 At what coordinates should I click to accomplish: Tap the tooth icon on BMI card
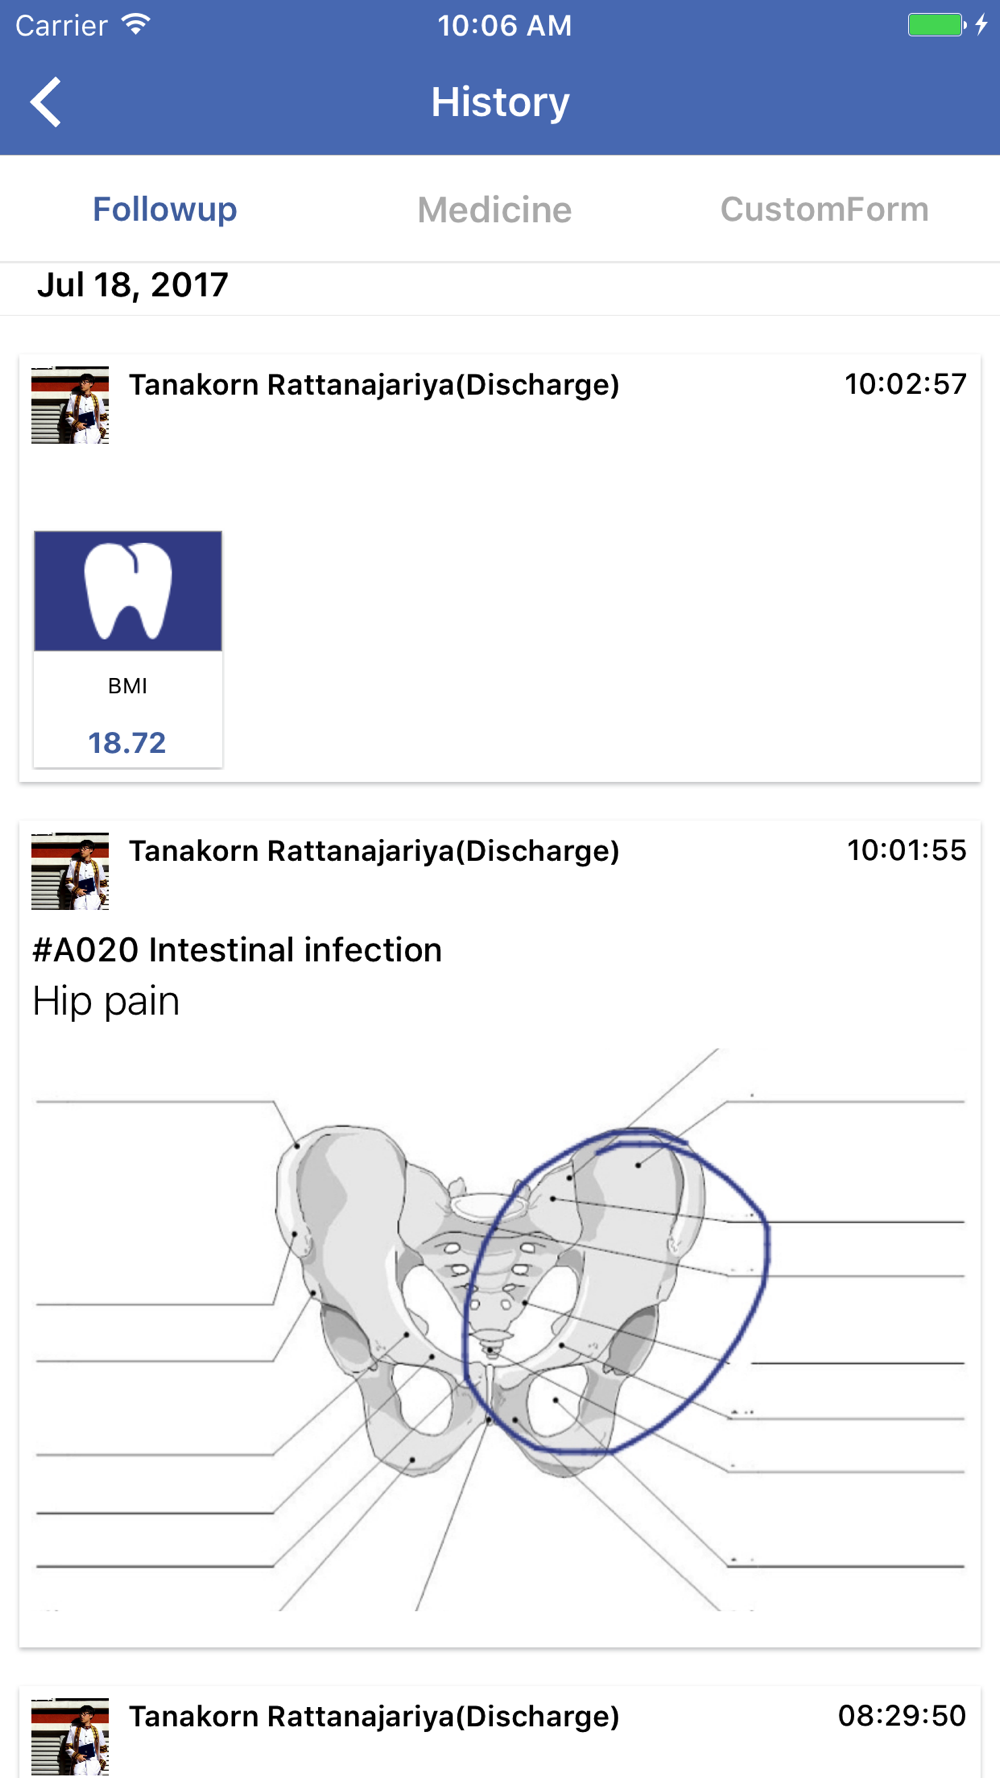128,591
